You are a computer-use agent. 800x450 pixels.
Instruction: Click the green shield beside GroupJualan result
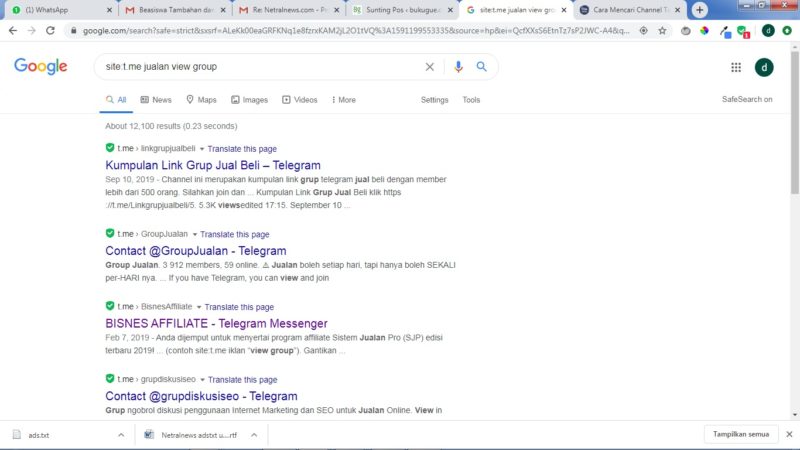[x=110, y=233]
